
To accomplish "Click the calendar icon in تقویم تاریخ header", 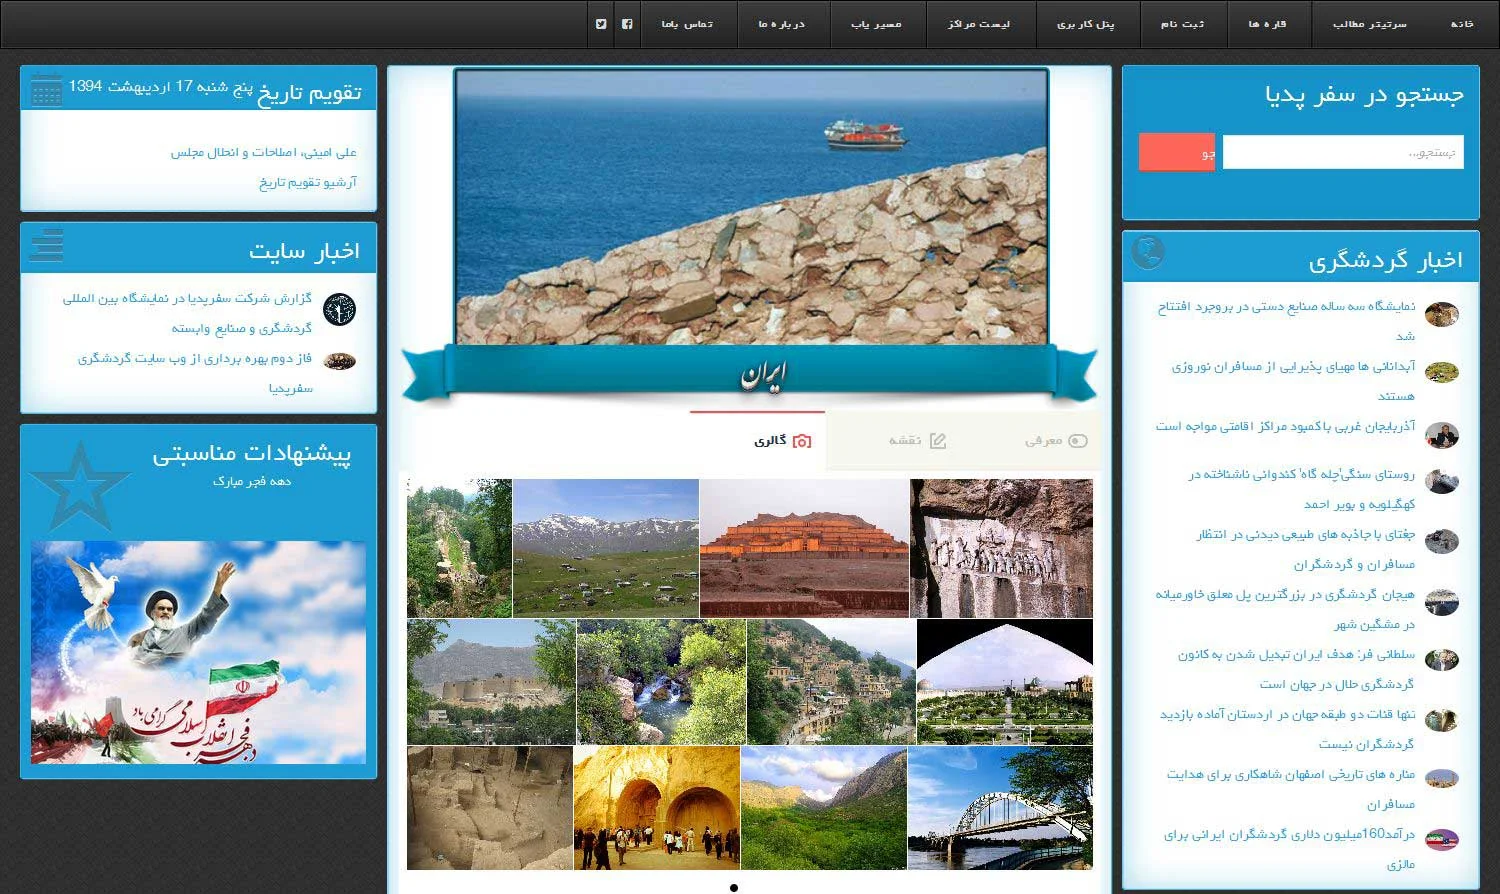I will click(46, 90).
